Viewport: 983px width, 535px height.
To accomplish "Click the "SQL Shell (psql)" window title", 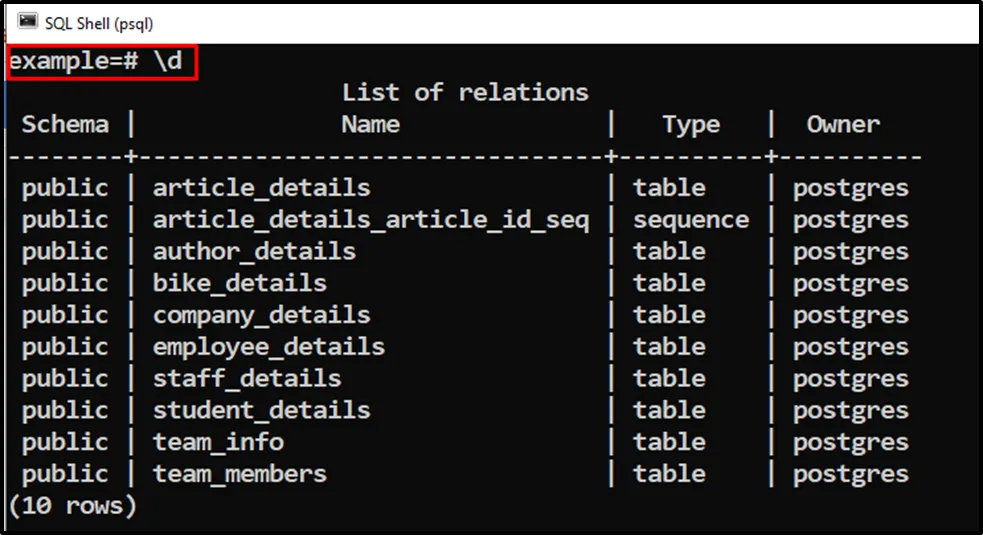I will coord(99,23).
